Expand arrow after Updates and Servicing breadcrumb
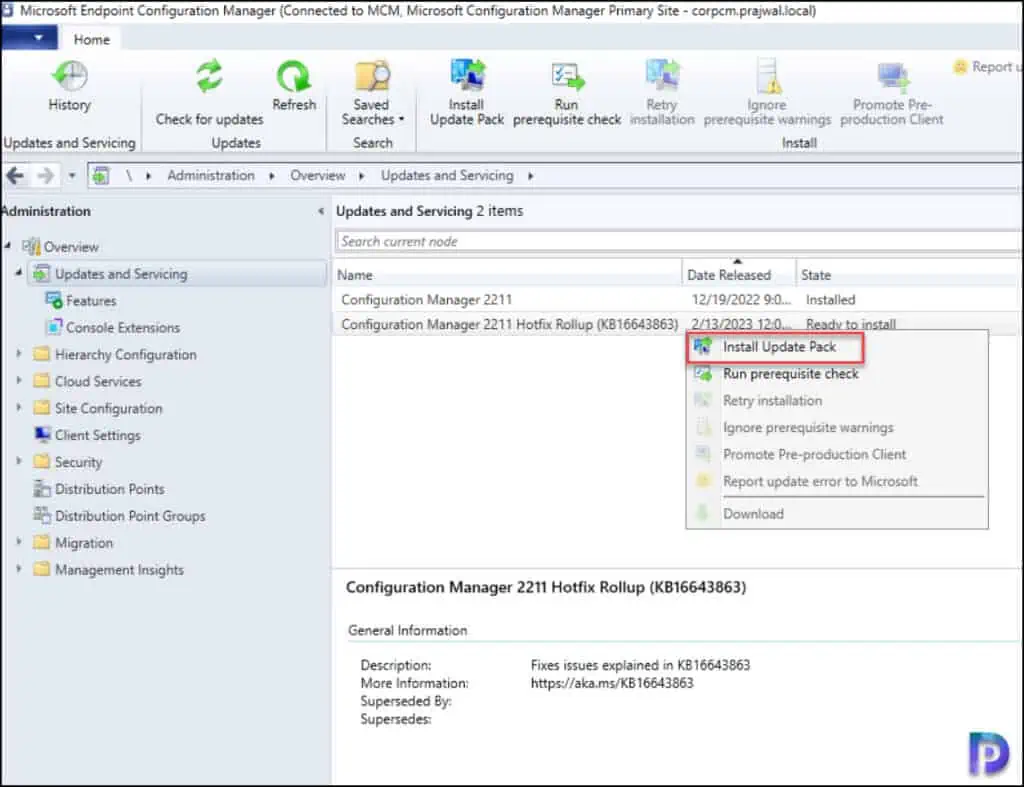1024x787 pixels. [530, 176]
